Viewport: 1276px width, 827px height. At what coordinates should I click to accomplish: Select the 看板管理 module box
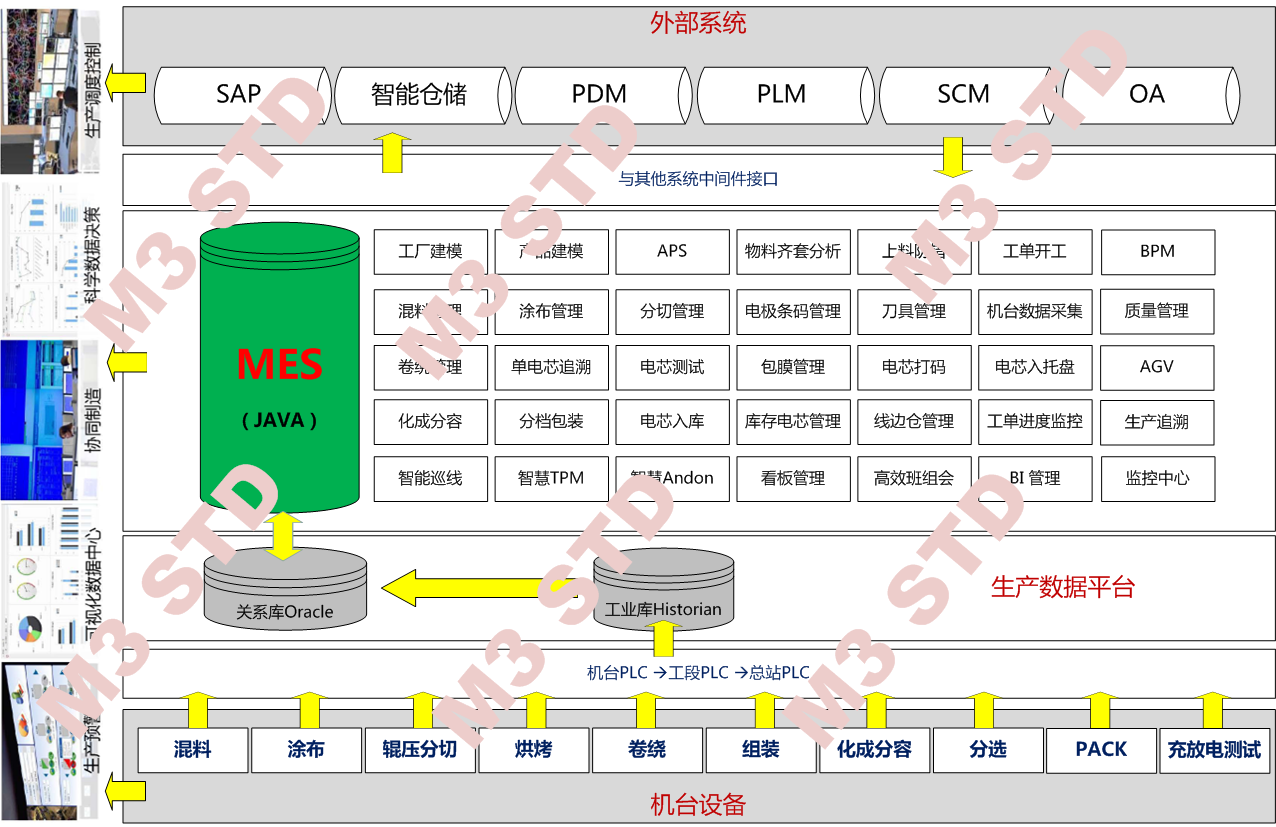[x=793, y=479]
